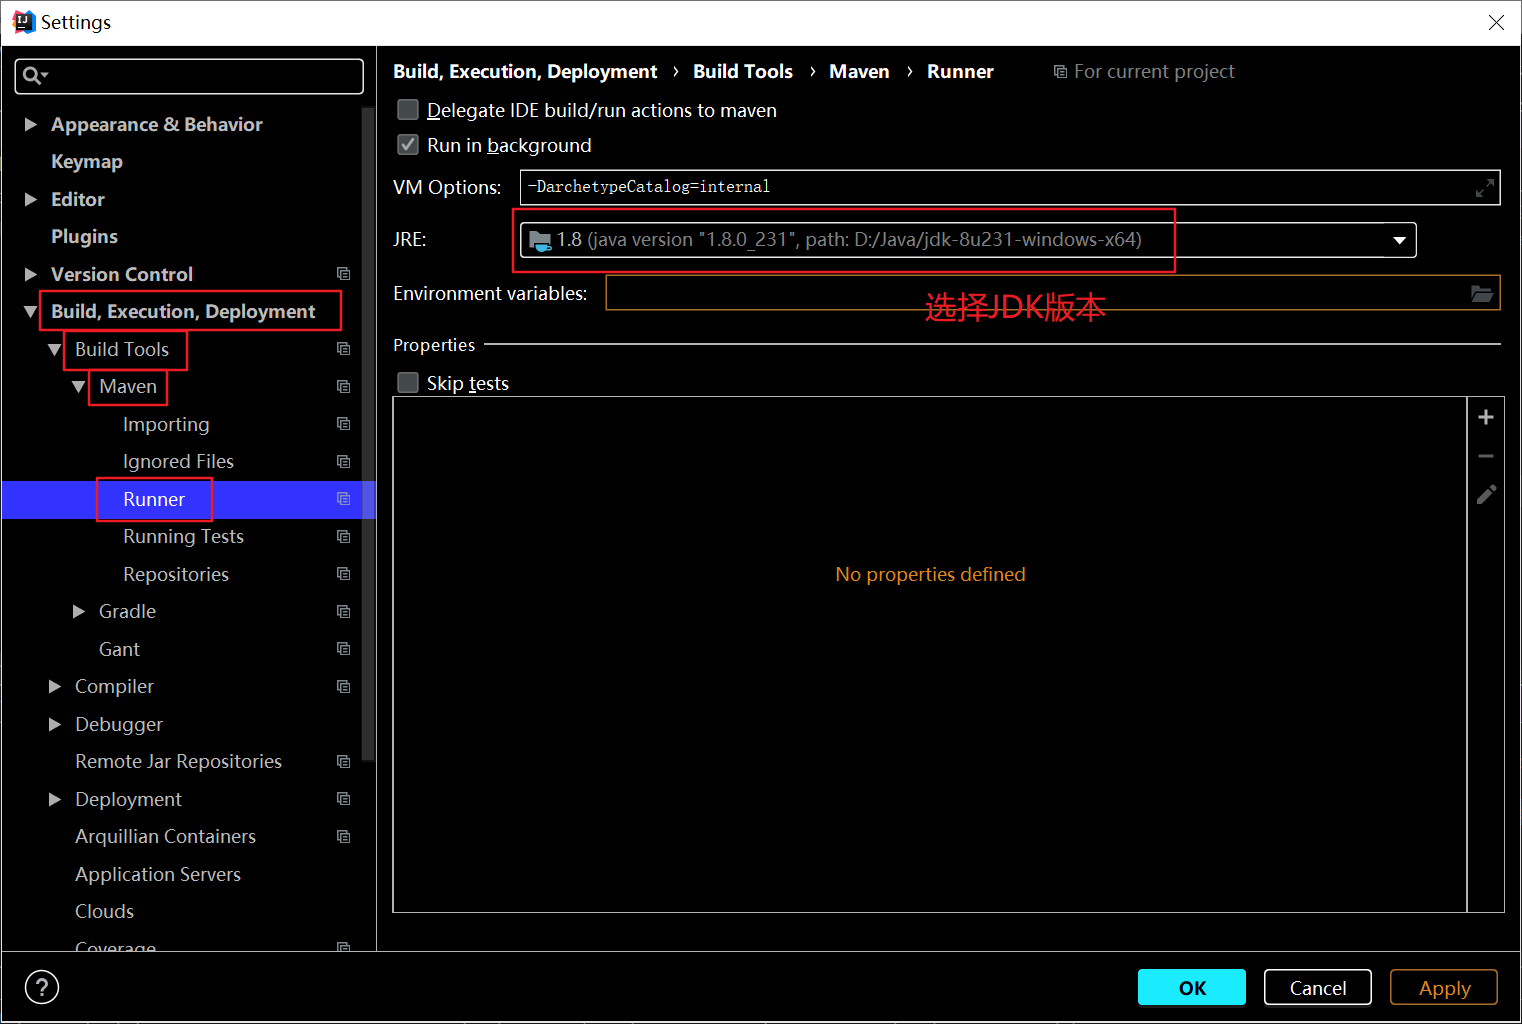Confirm settings with OK

[x=1191, y=987]
